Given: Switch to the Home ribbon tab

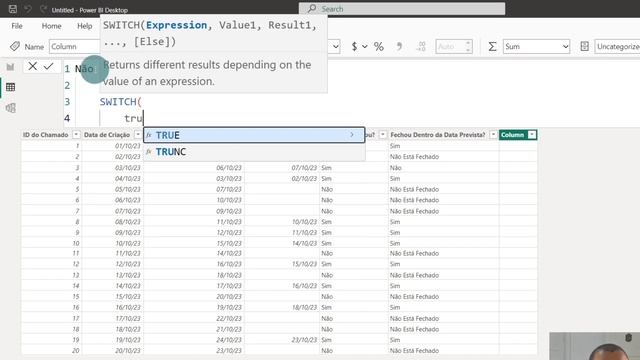Looking at the screenshot, I should [51, 26].
